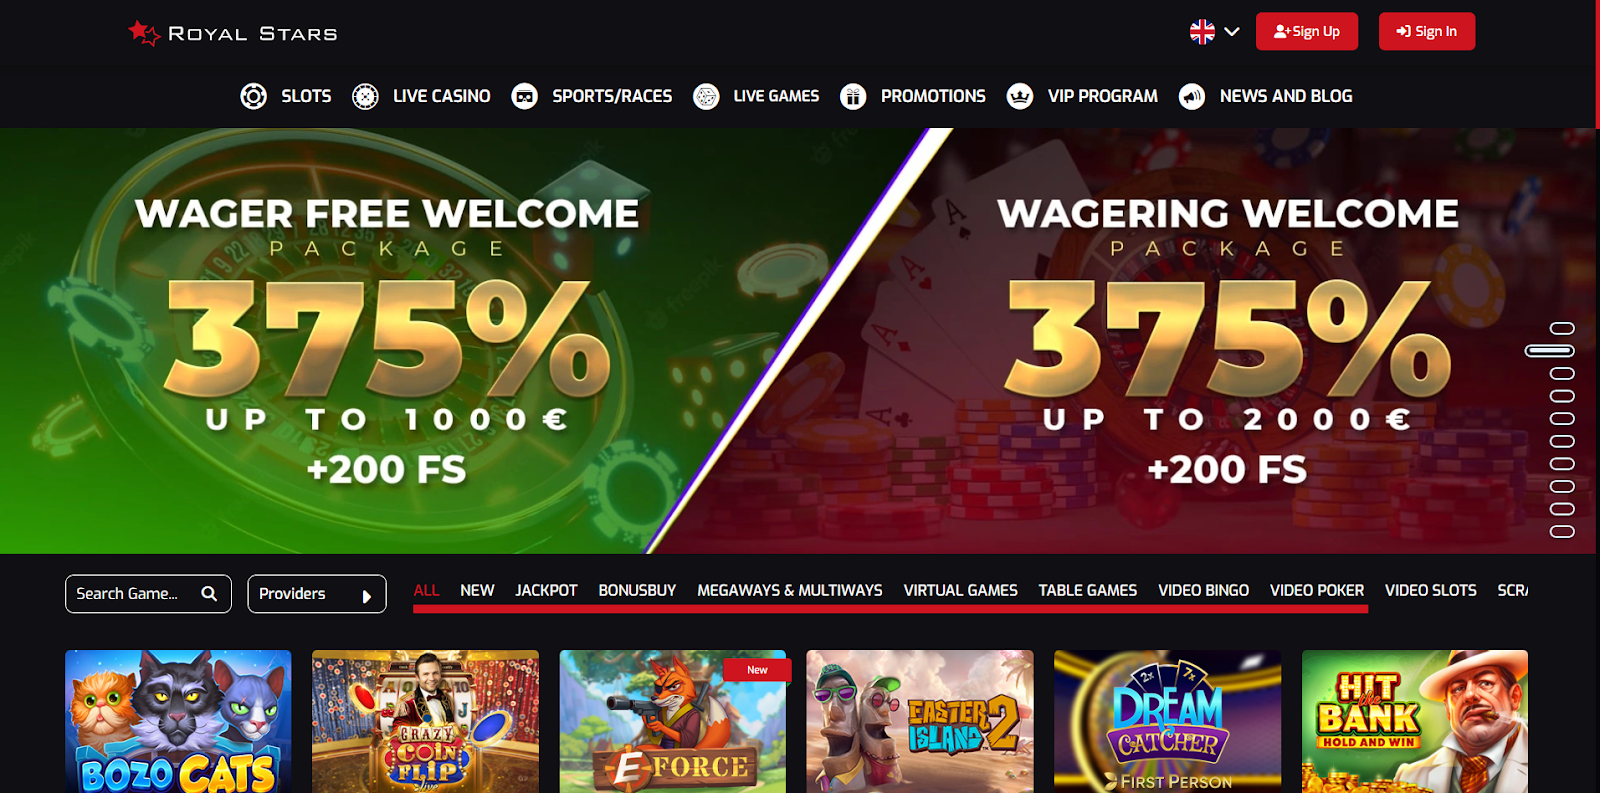Select the third banner slide indicator
Screen dimensions: 1600x793
click(1562, 373)
